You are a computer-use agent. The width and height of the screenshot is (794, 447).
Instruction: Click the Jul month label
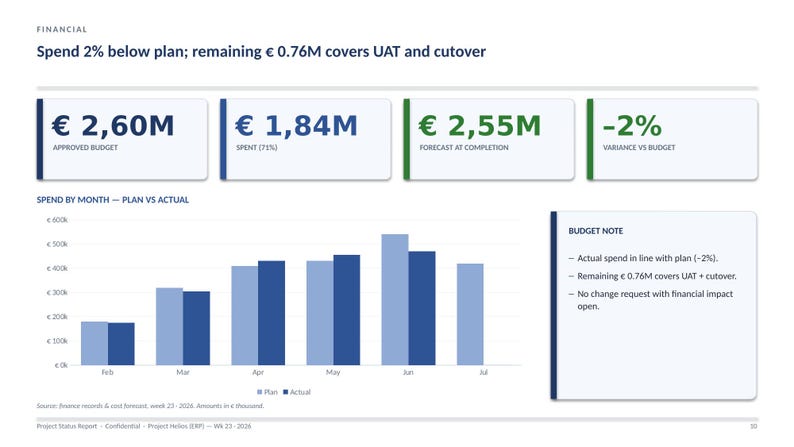click(x=484, y=372)
